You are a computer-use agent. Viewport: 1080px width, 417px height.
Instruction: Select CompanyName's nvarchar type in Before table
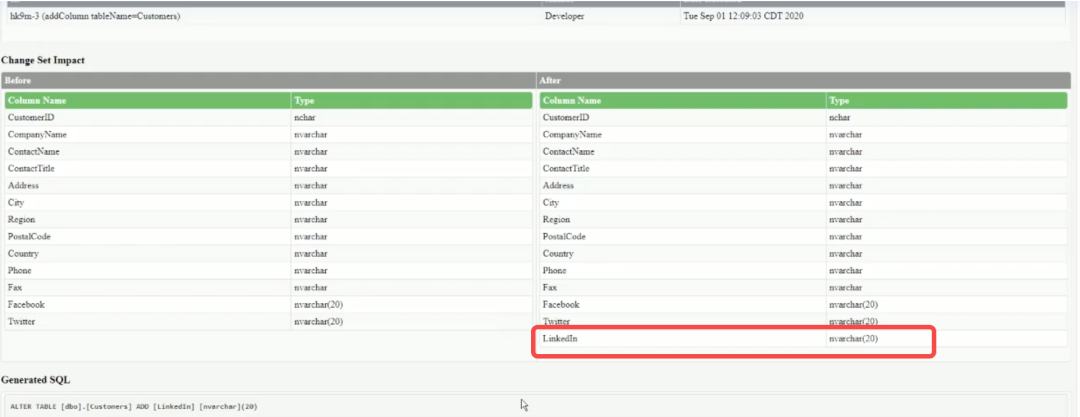coord(311,134)
